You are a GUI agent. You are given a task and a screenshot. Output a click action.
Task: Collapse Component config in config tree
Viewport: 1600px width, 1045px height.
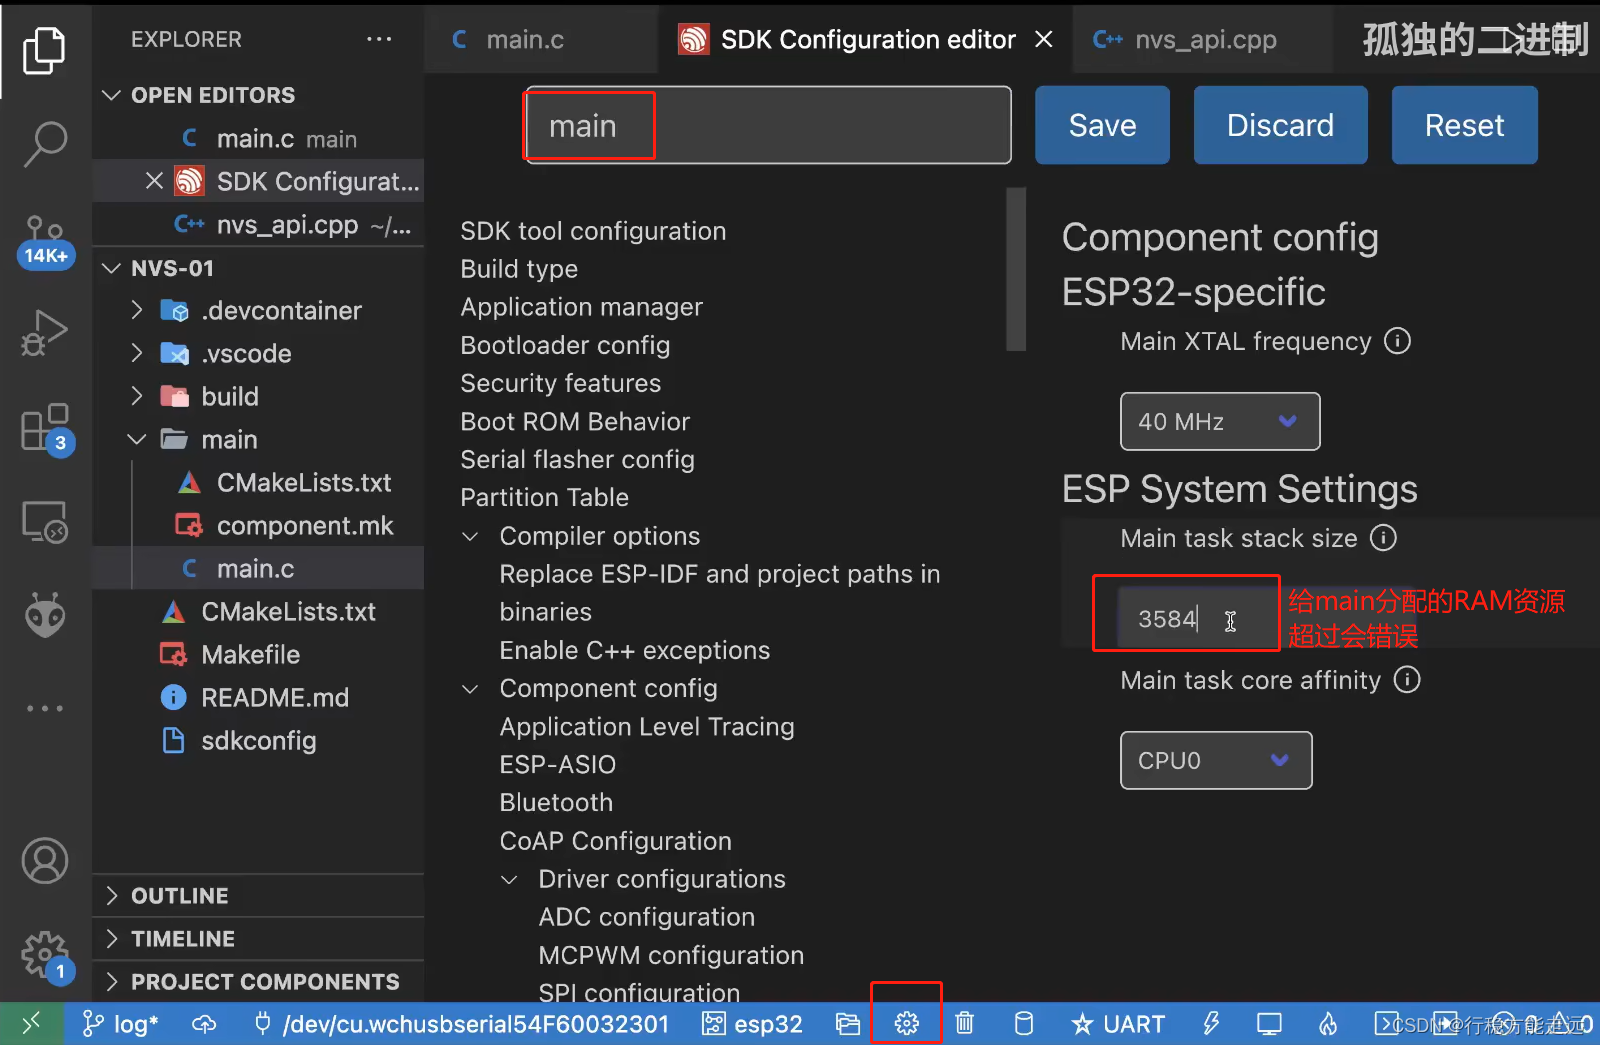coord(470,689)
